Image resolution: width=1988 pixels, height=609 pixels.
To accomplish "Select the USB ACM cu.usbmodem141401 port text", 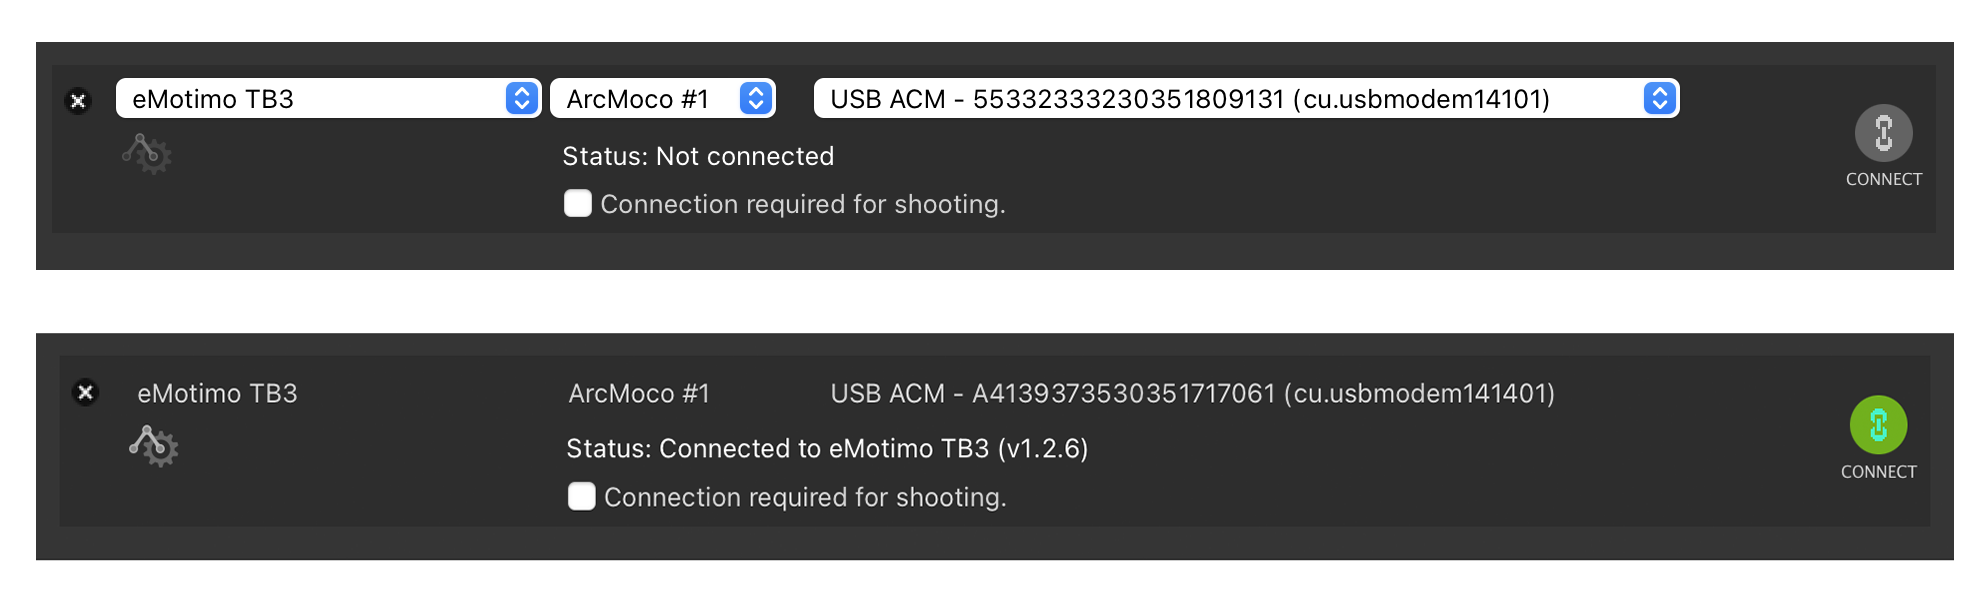I will [1192, 394].
